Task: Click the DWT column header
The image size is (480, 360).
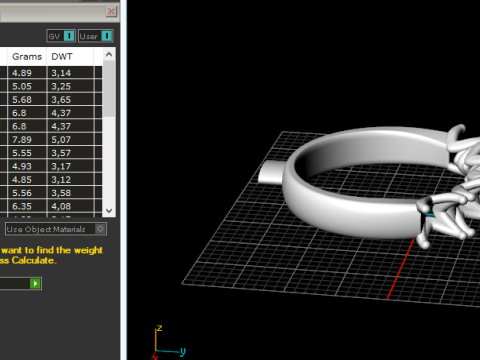Action: (x=70, y=57)
